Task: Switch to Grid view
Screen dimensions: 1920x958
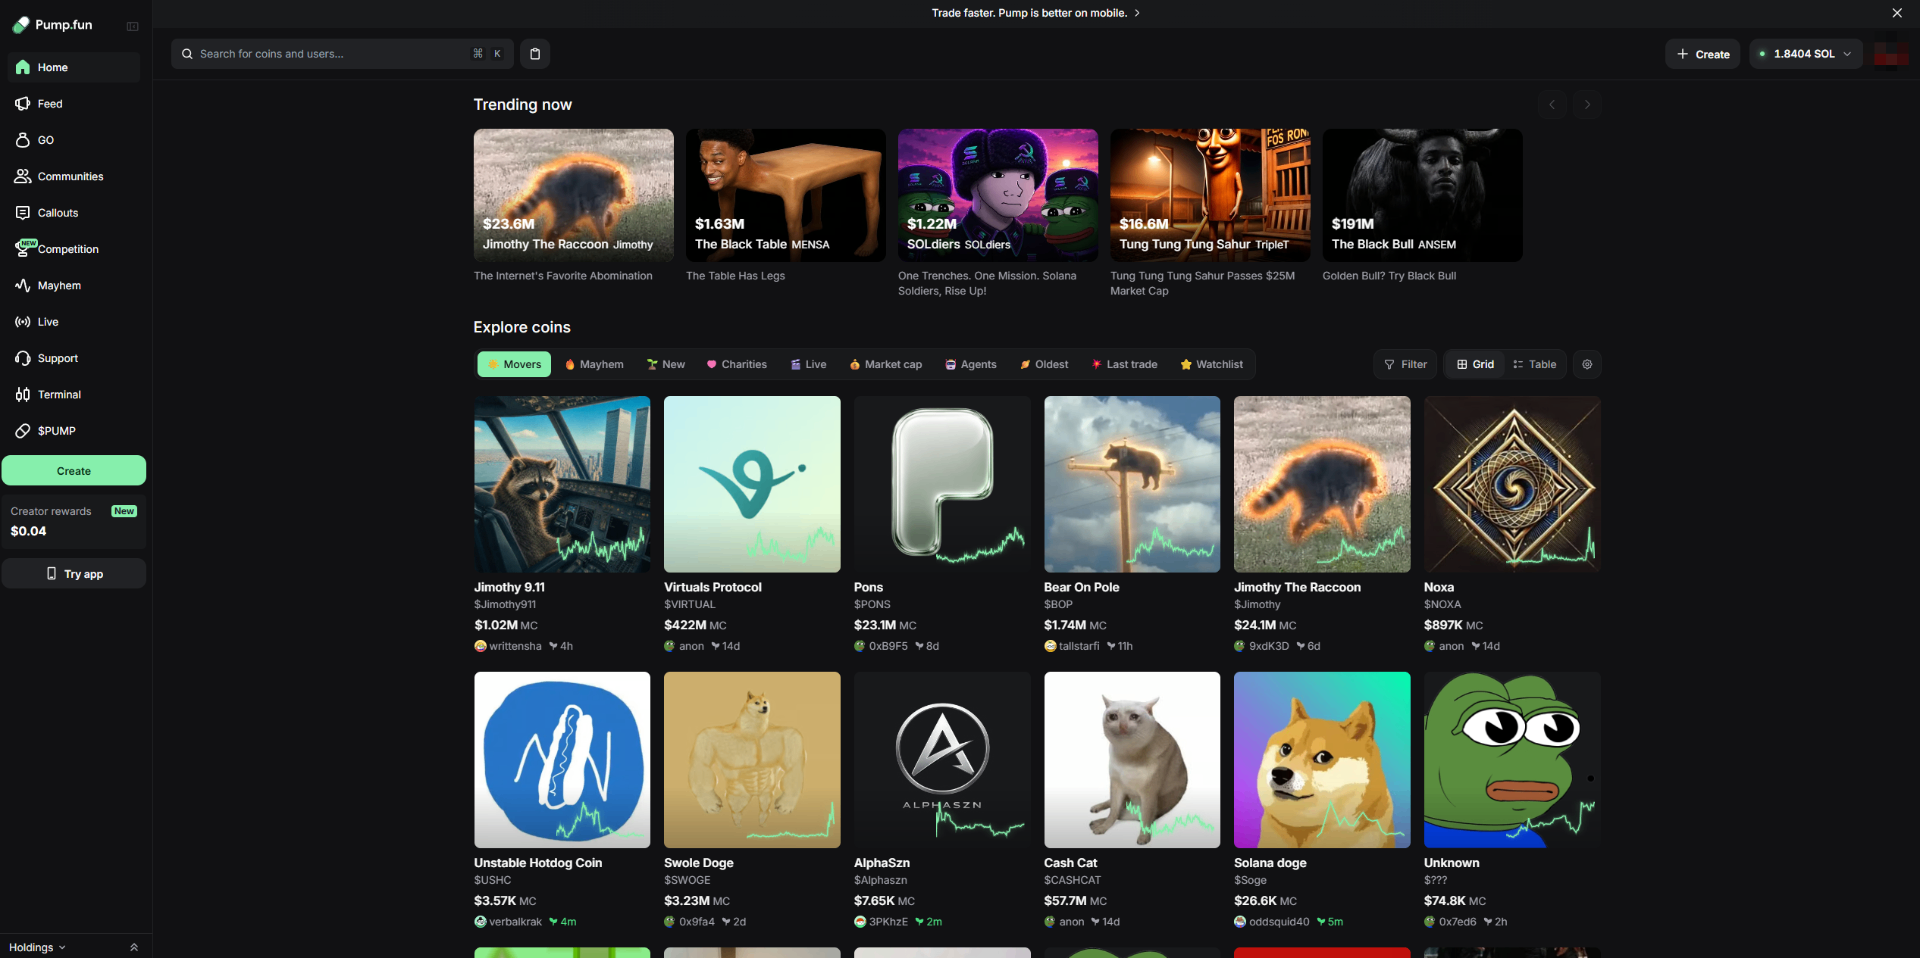Action: (x=1476, y=364)
